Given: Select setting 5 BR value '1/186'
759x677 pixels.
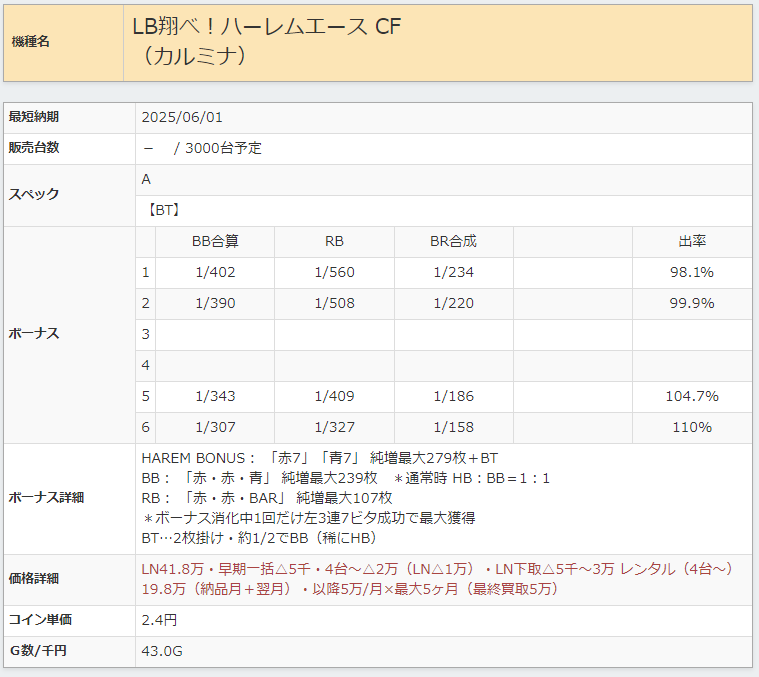Looking at the screenshot, I should 454,396.
